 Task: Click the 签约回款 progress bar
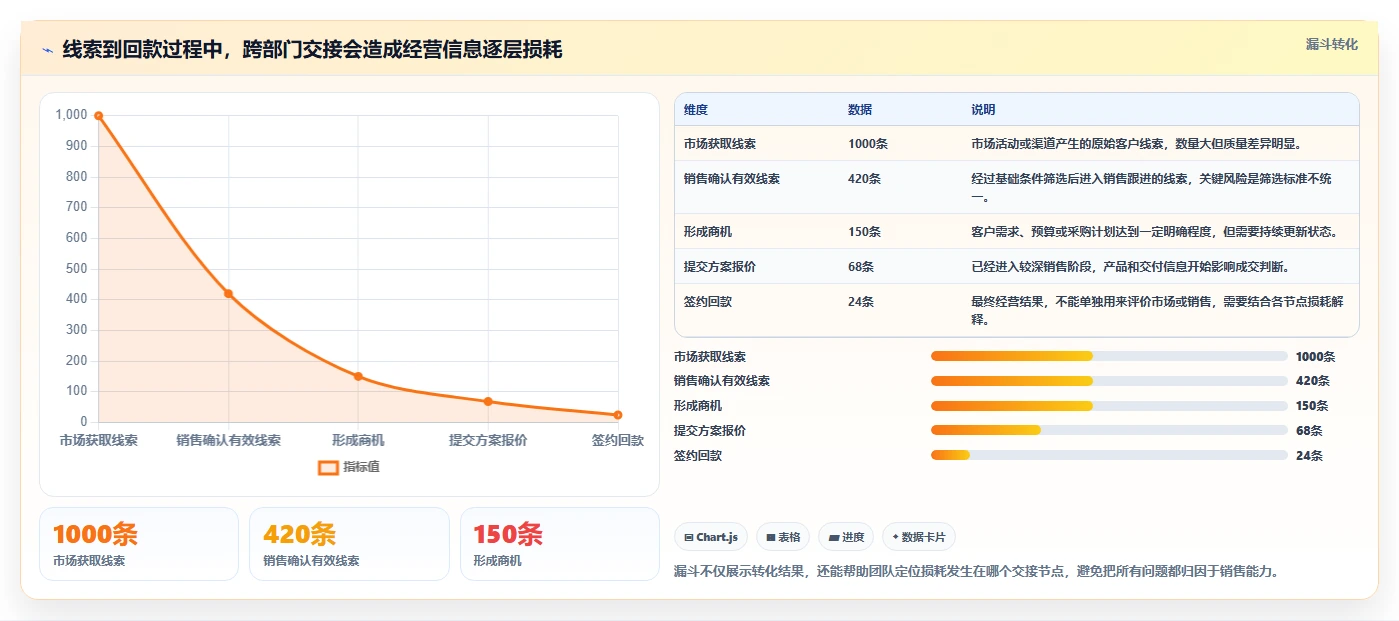coord(1109,455)
